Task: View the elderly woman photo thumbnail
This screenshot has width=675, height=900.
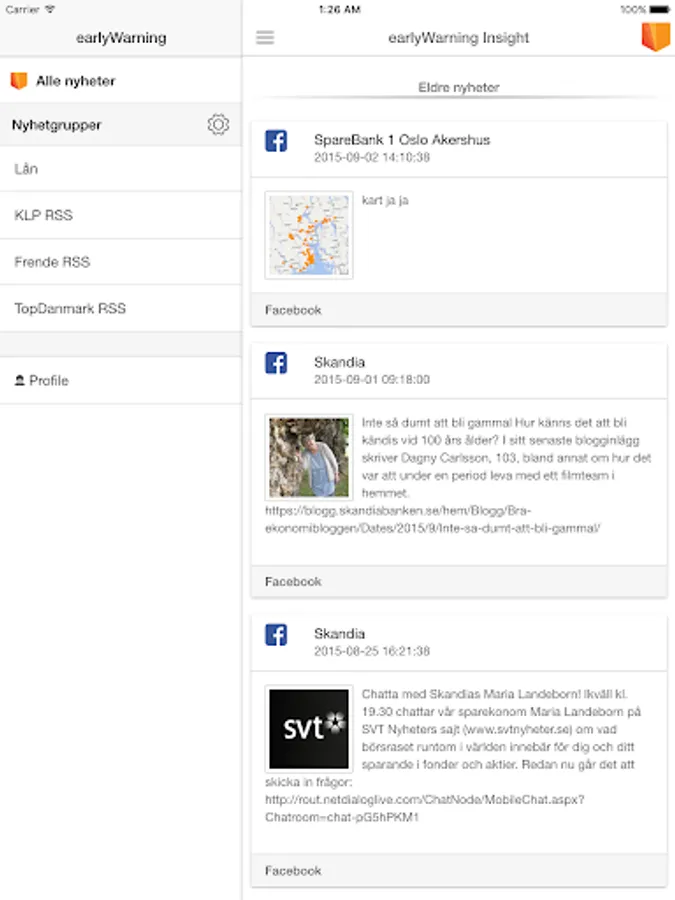Action: pos(309,457)
